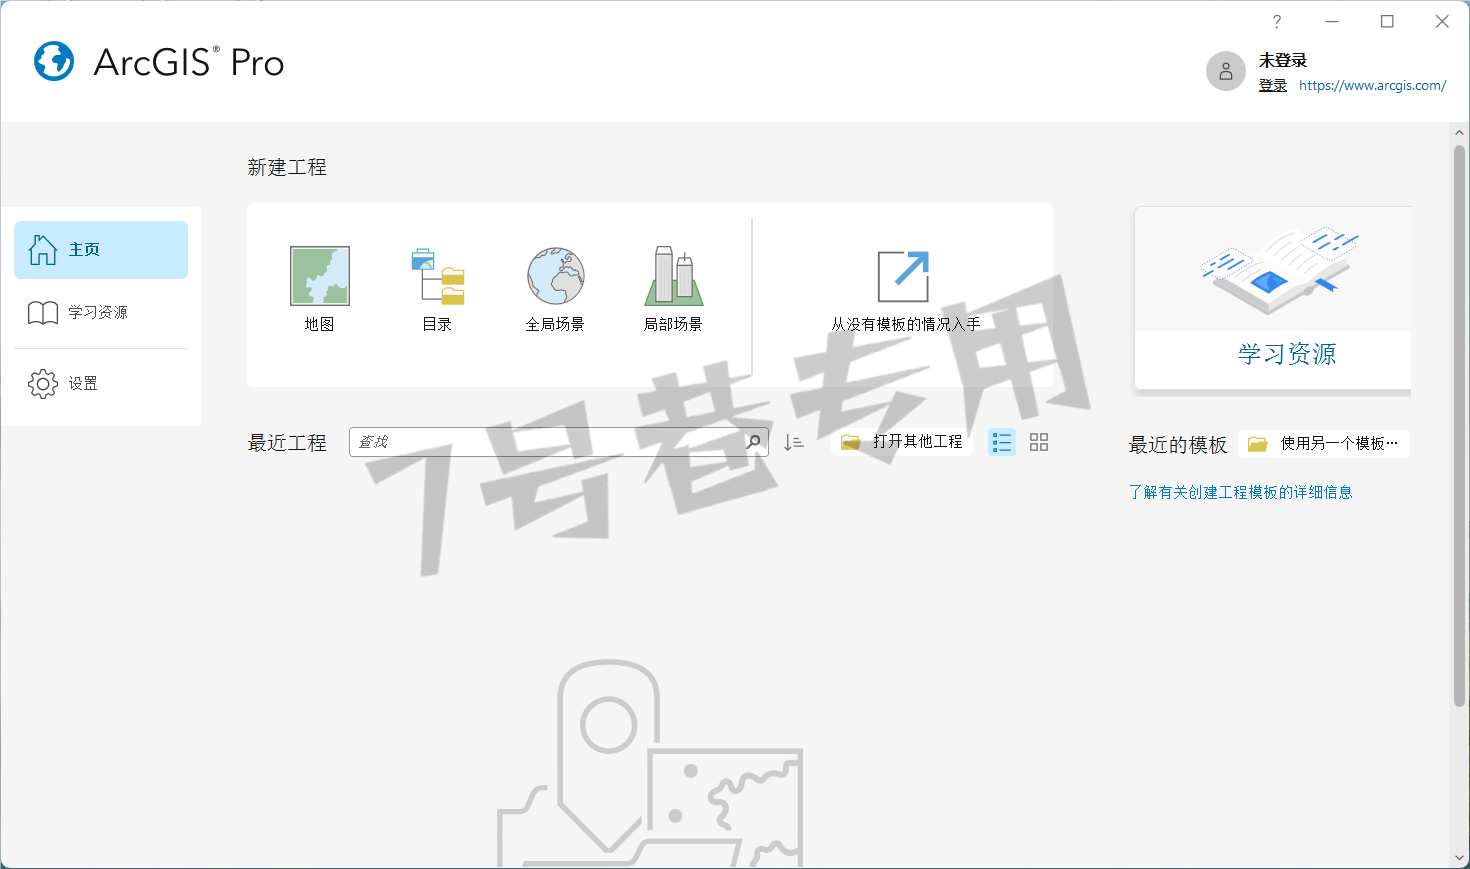Image resolution: width=1470 pixels, height=869 pixels.
Task: Switch recent projects to tile view
Action: 1039,442
